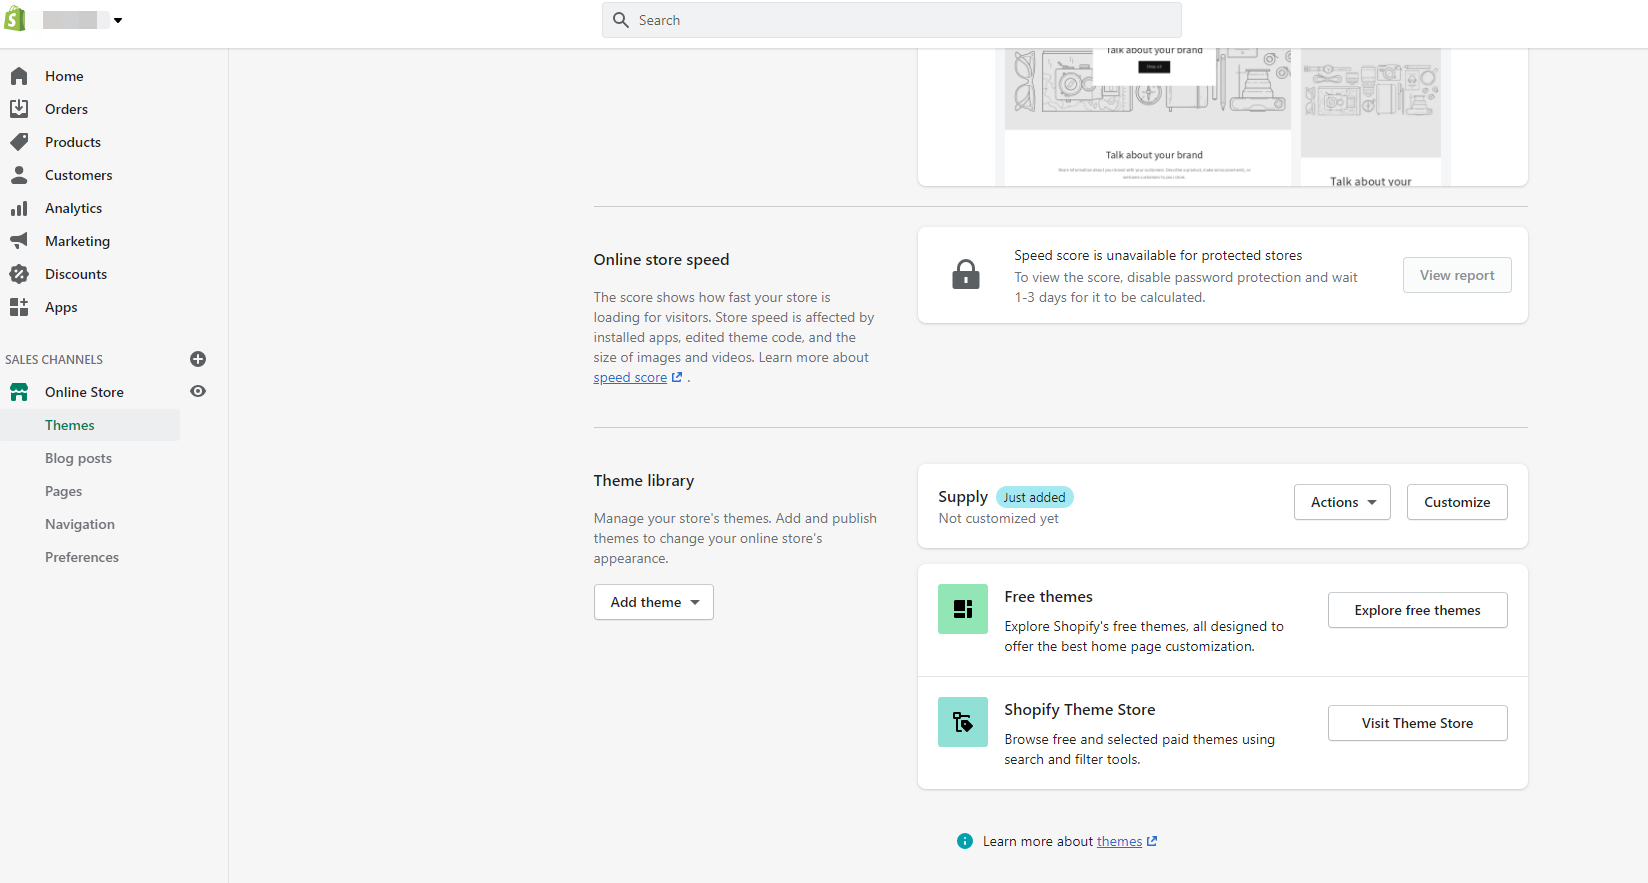The width and height of the screenshot is (1648, 883).
Task: Open the Add theme dropdown
Action: point(654,602)
